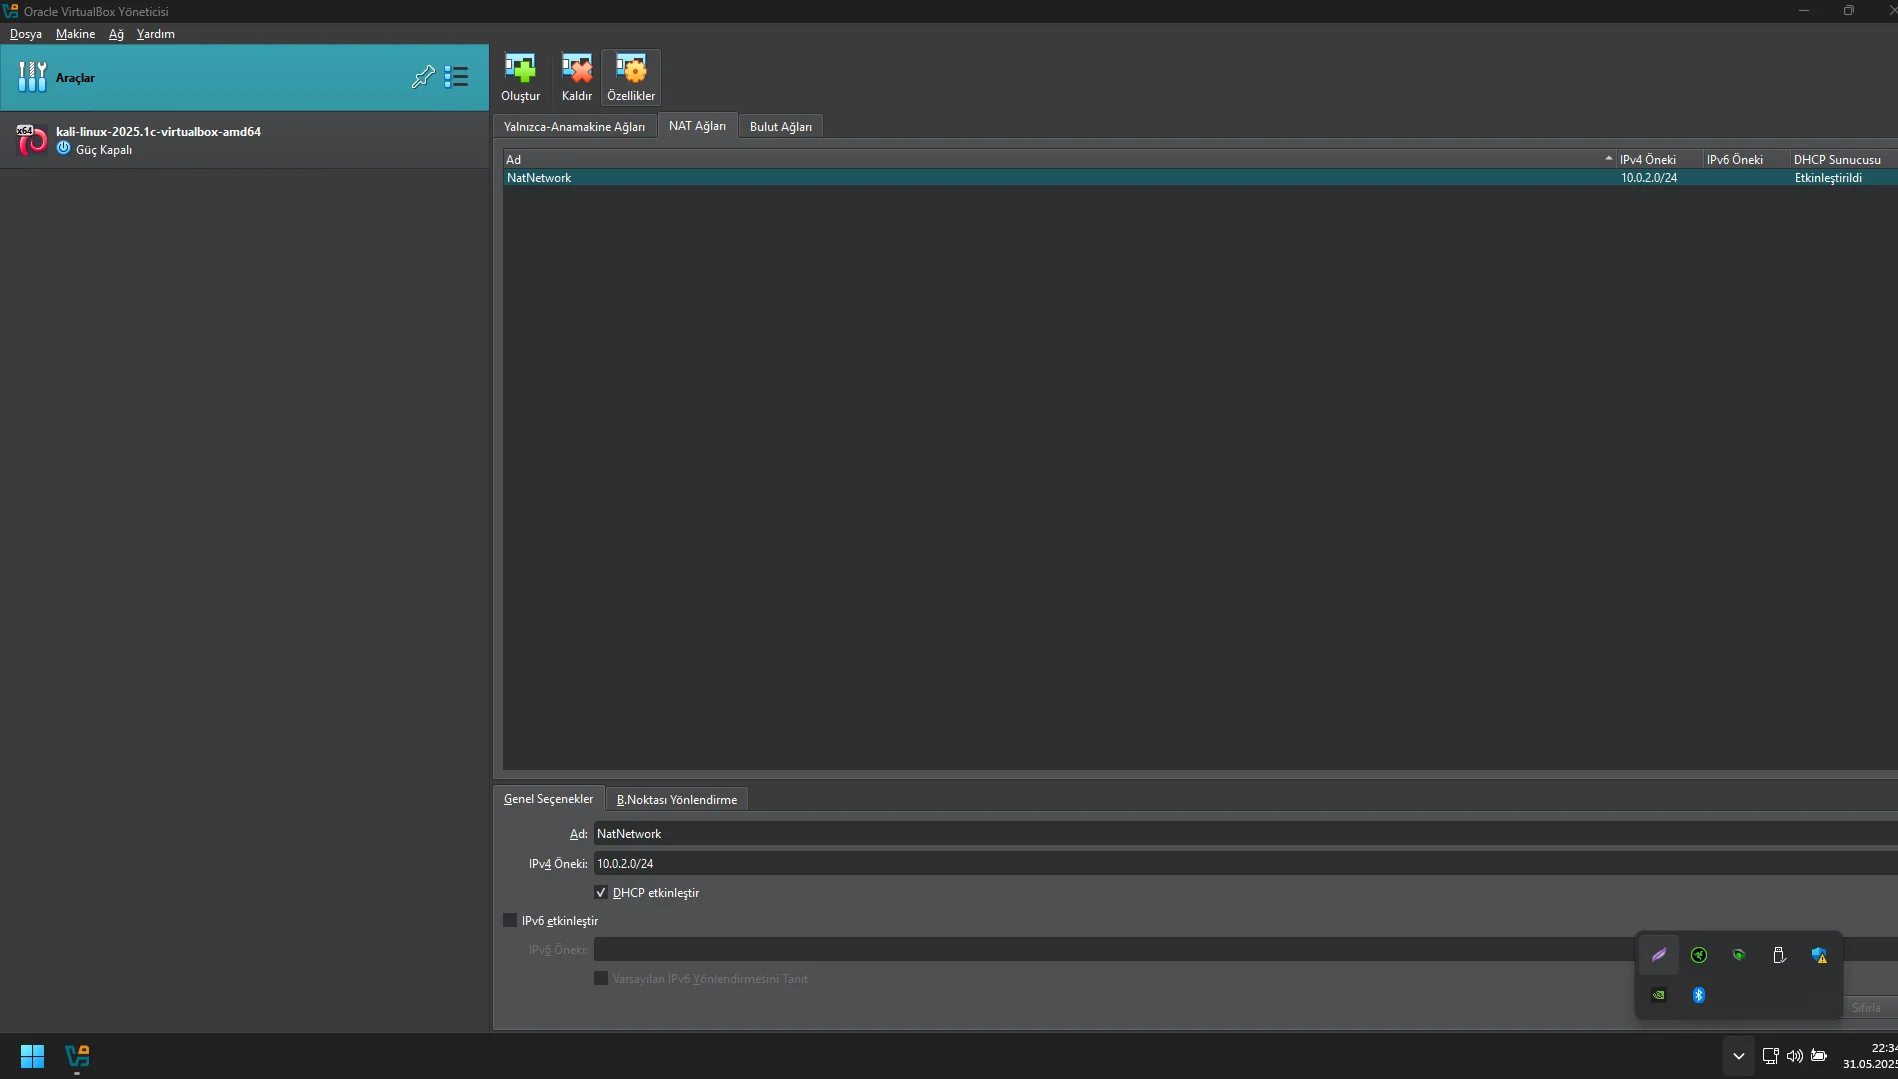Open the Dosya menu
Viewport: 1898px width, 1079px height.
(x=26, y=34)
